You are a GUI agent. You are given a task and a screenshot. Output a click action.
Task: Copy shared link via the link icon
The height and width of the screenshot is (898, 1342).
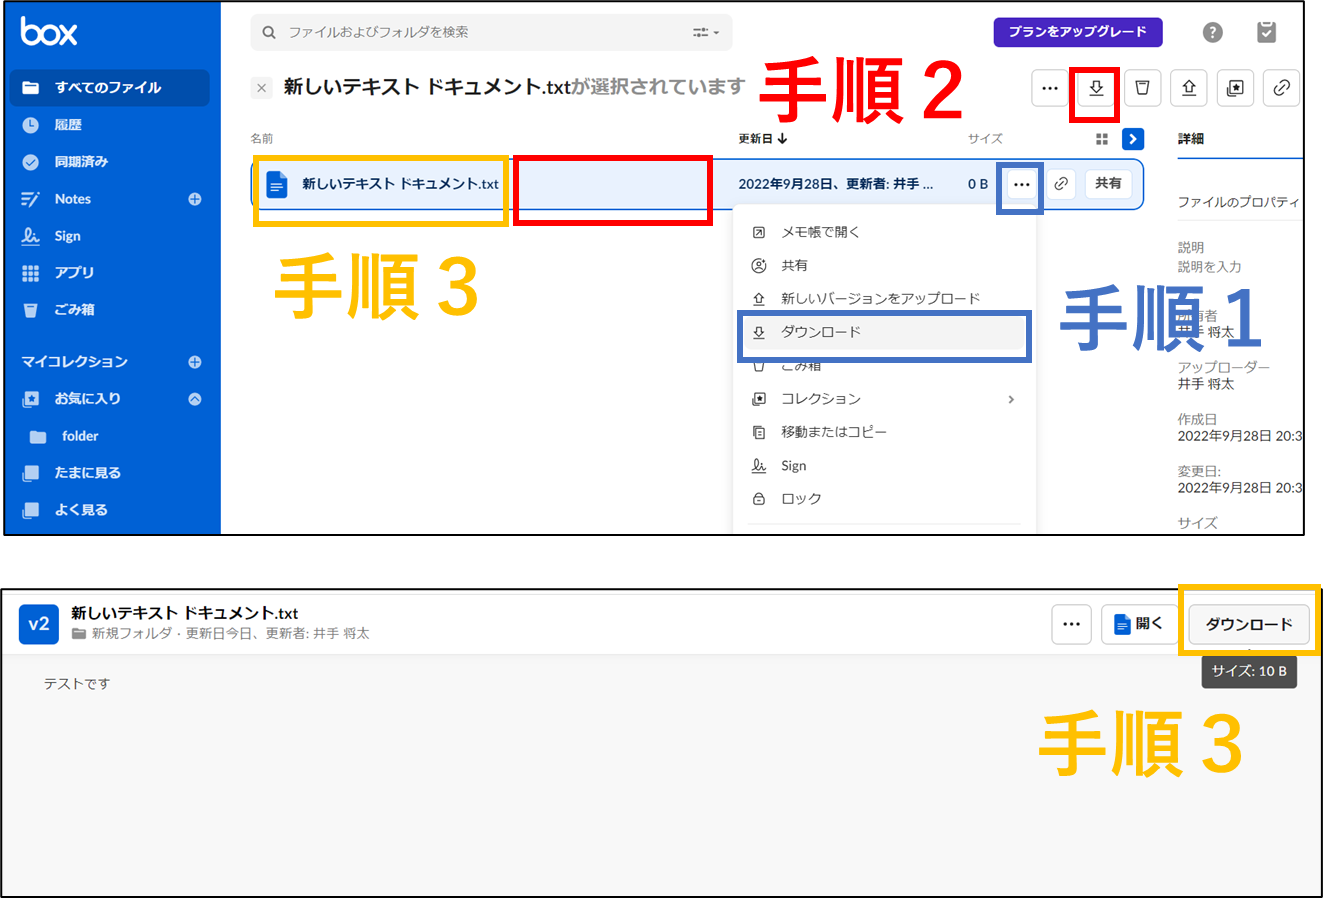[x=1281, y=88]
